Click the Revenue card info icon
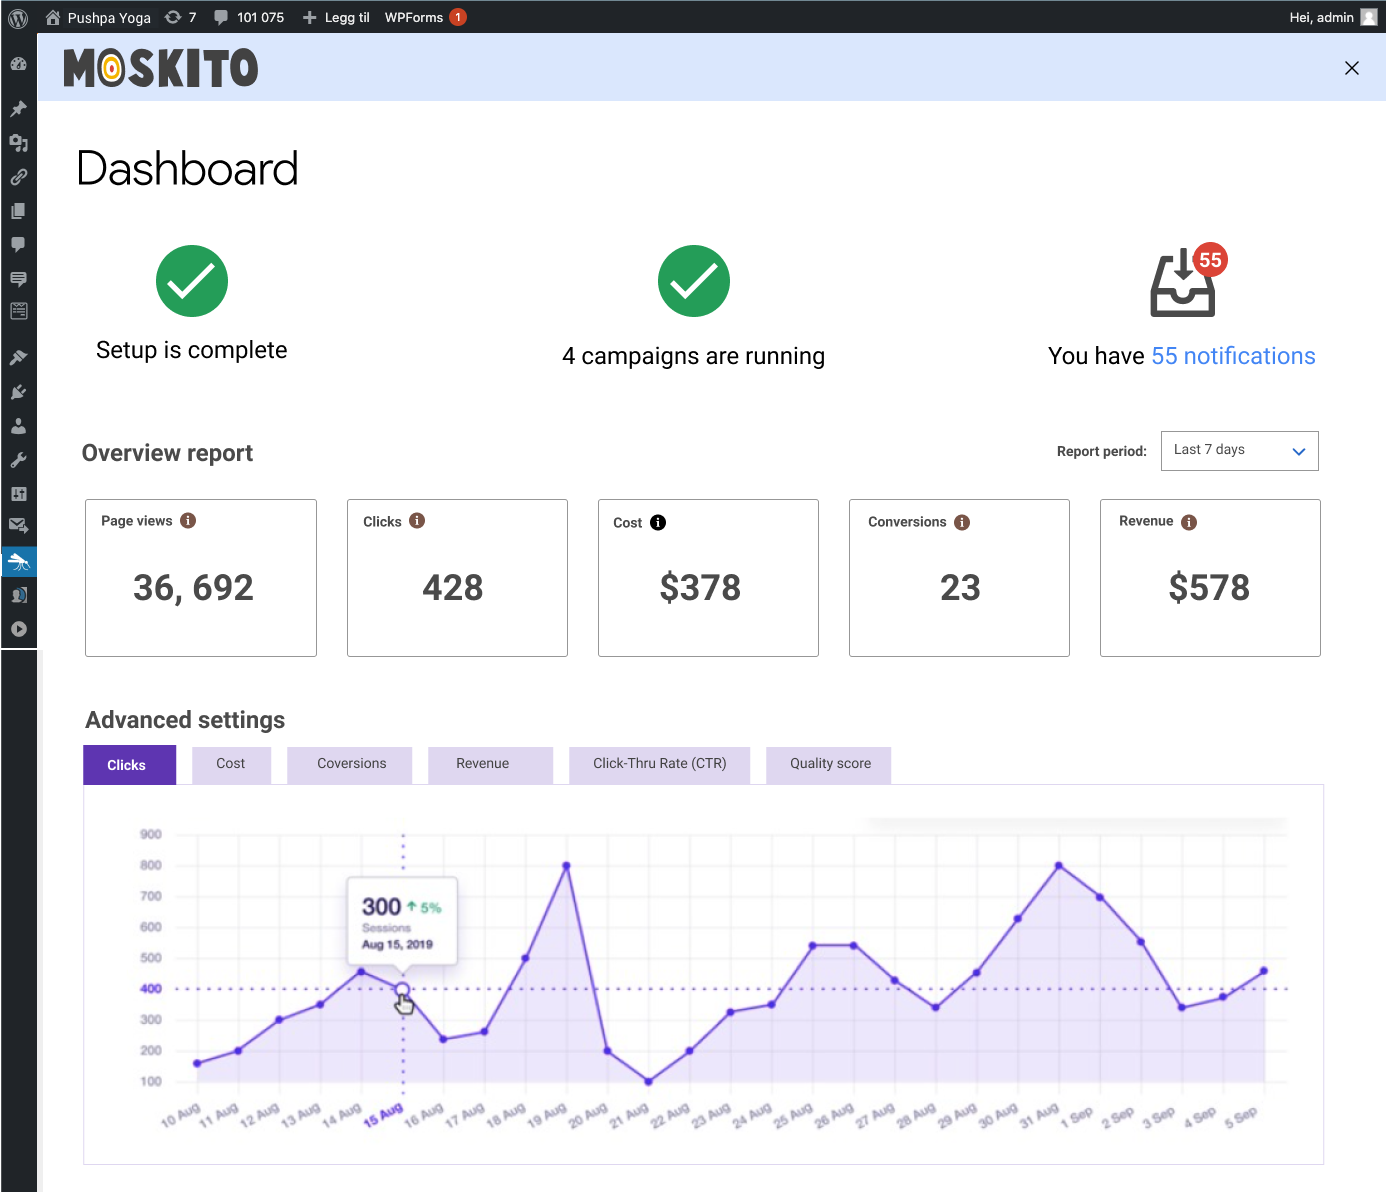Image resolution: width=1386 pixels, height=1192 pixels. (1189, 522)
